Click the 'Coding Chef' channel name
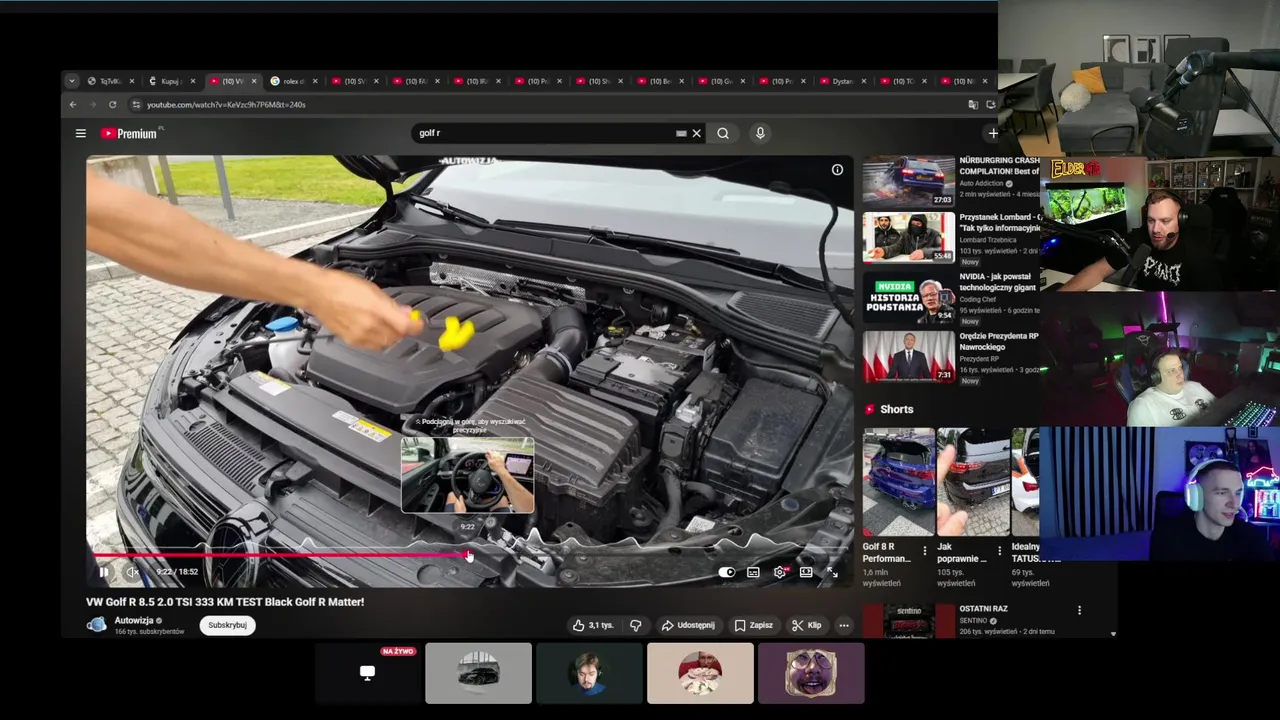The height and width of the screenshot is (720, 1280). pos(980,299)
